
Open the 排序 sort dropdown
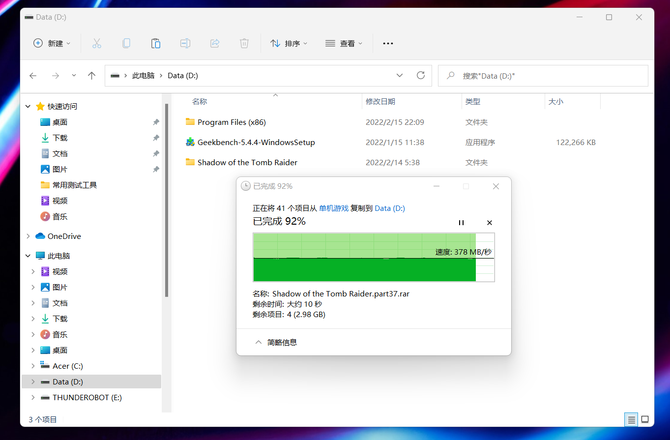[x=289, y=44]
